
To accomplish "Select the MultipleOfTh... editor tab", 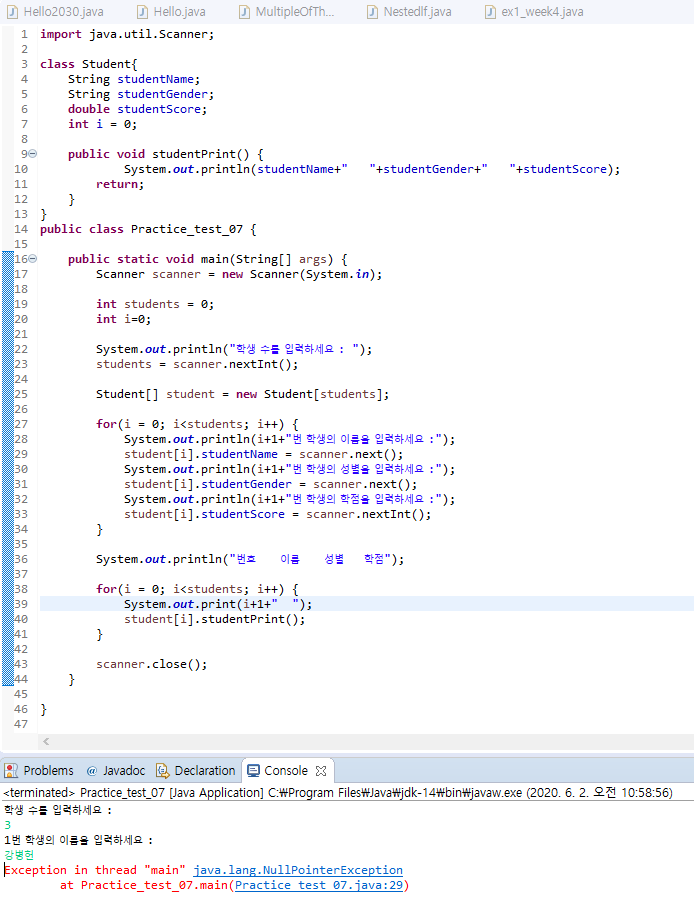I will click(x=294, y=12).
